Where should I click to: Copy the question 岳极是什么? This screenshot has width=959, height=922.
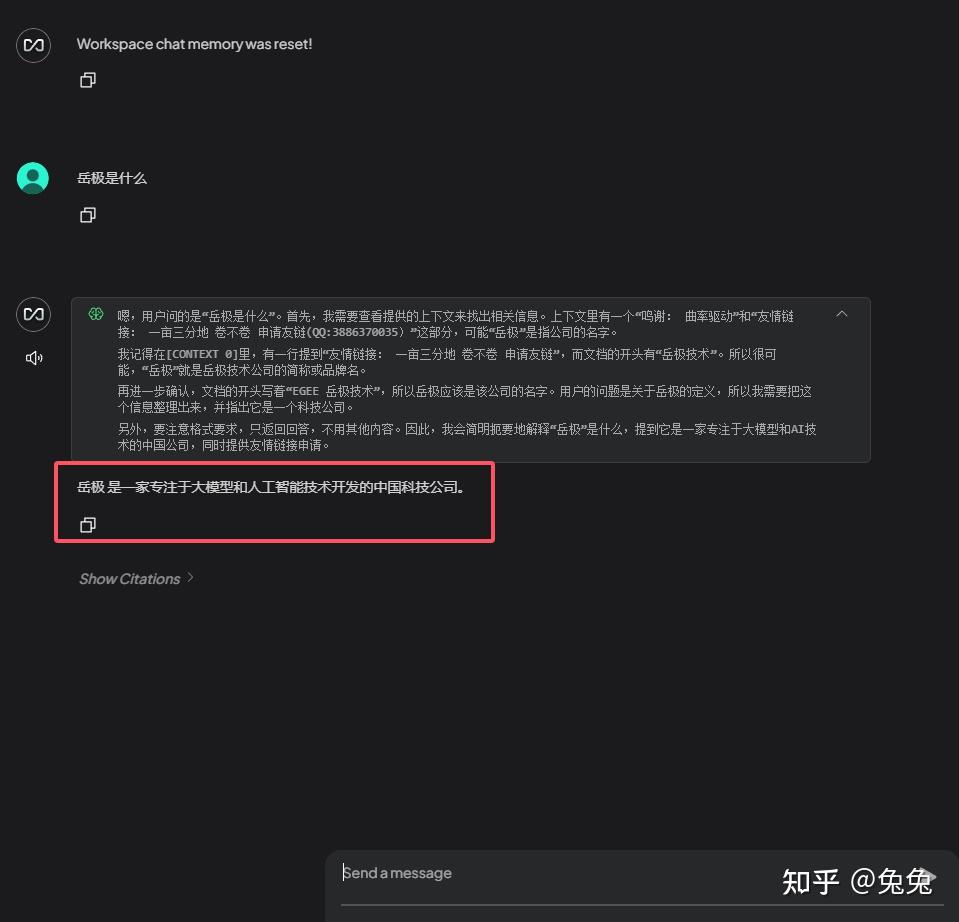tap(87, 214)
